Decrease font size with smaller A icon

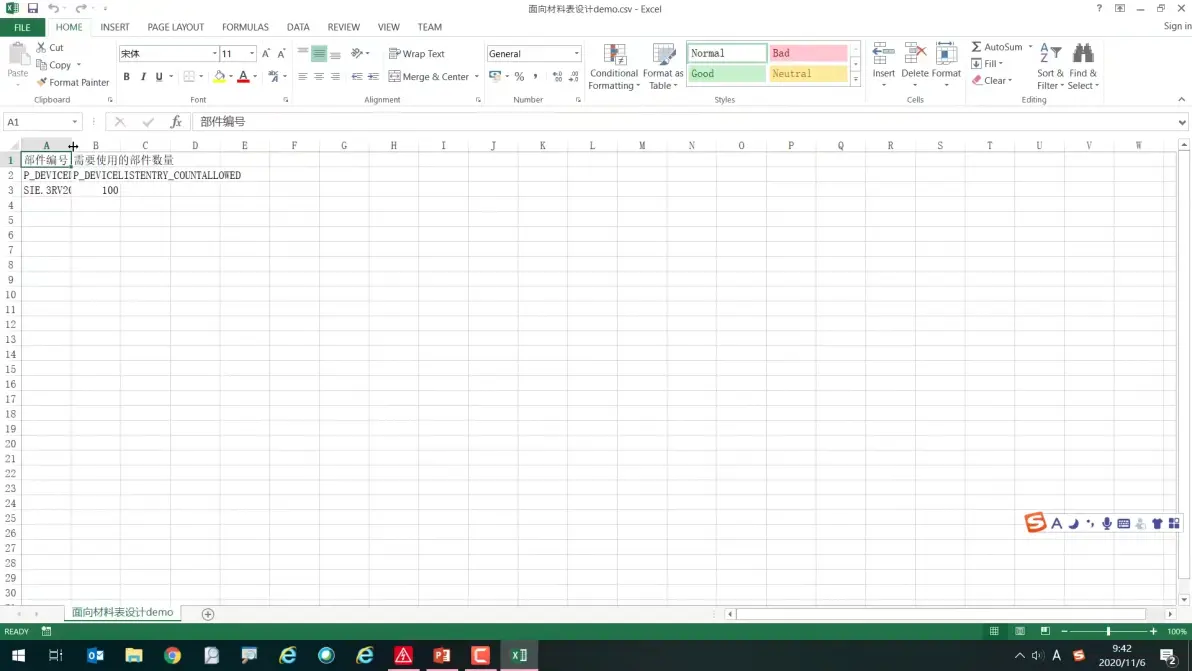tap(281, 53)
